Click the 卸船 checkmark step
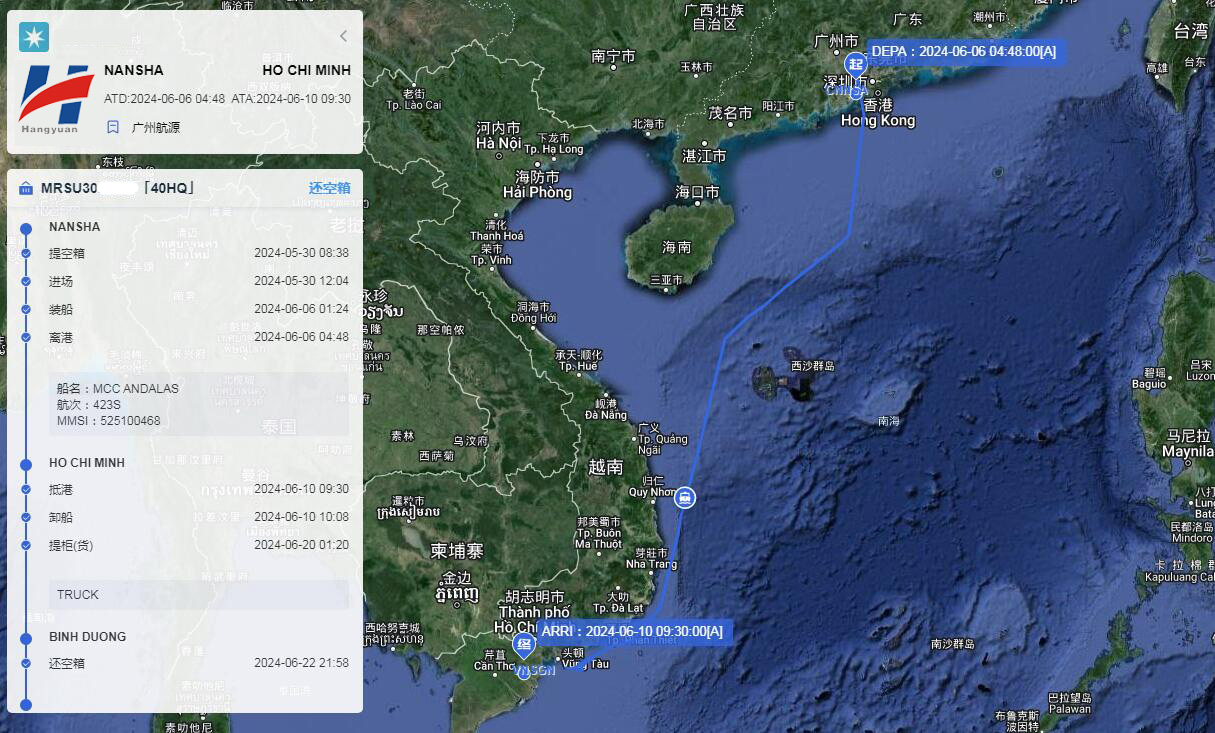Viewport: 1215px width, 733px height. click(x=27, y=518)
